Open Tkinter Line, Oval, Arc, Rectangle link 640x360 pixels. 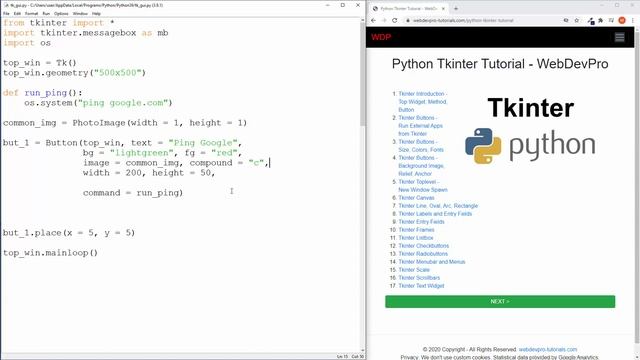click(438, 206)
